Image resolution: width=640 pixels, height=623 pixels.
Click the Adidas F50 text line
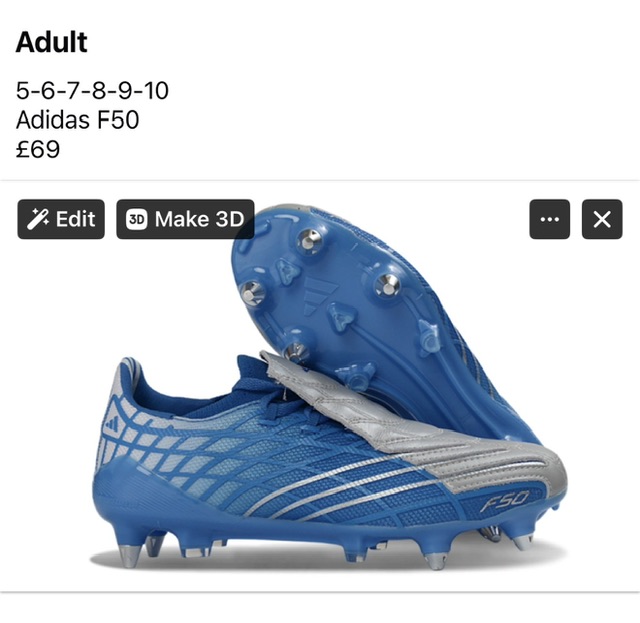coord(78,120)
